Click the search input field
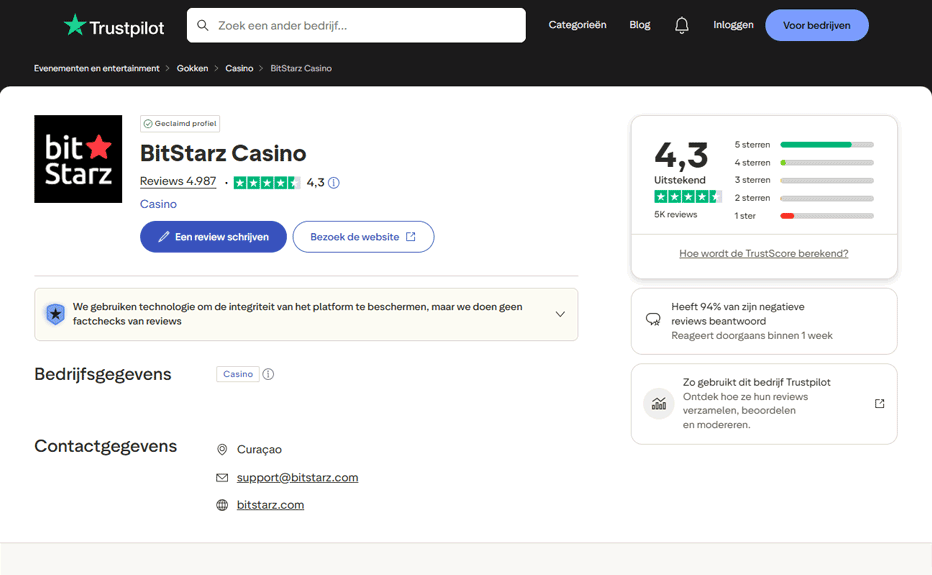 click(x=356, y=26)
